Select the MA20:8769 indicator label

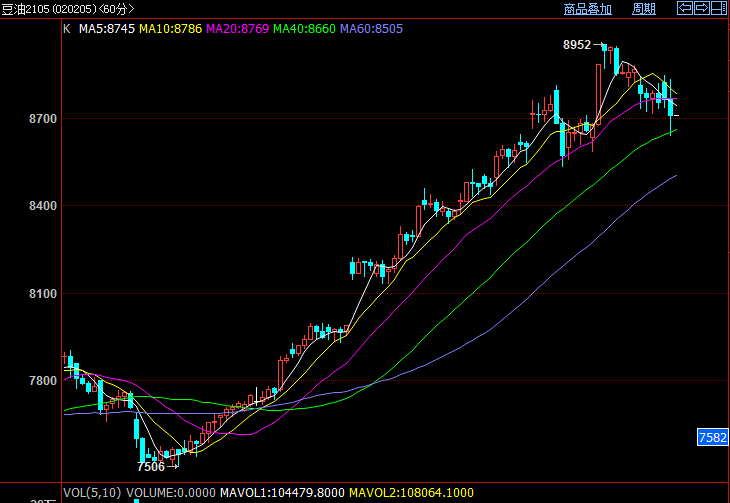(x=237, y=29)
